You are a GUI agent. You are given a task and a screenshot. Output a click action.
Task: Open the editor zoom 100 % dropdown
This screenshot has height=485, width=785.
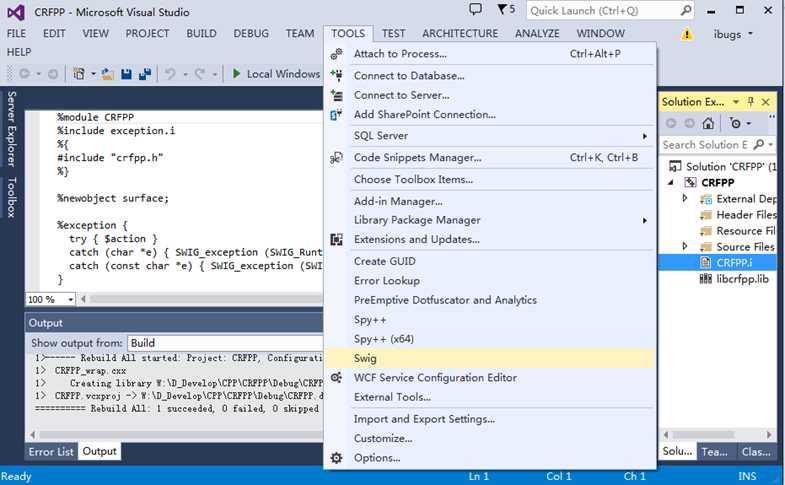(71, 299)
